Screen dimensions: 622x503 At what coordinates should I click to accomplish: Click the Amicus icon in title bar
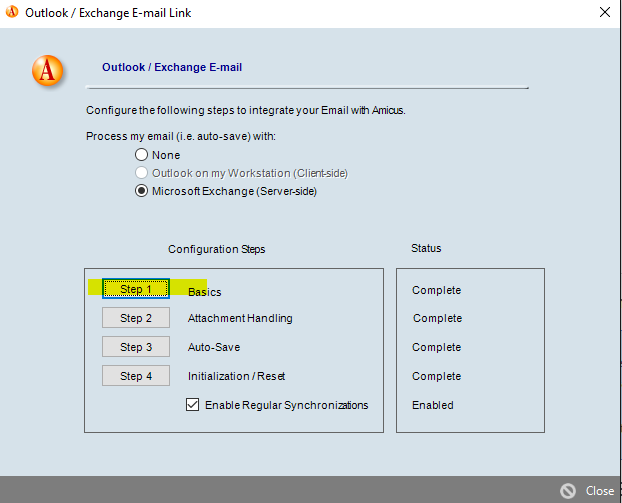(x=12, y=12)
